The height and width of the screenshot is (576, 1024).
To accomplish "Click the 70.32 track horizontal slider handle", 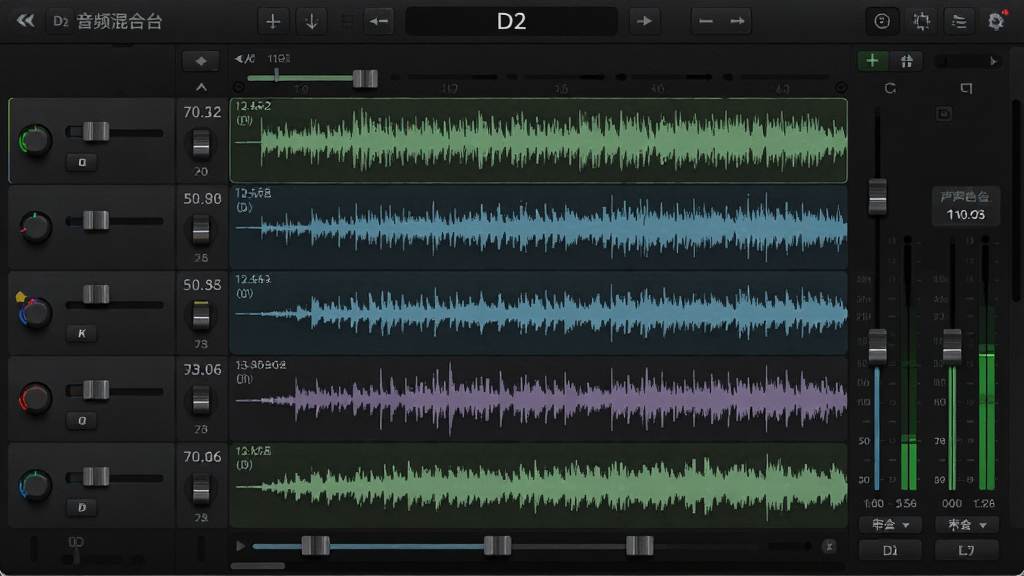I will tap(96, 131).
